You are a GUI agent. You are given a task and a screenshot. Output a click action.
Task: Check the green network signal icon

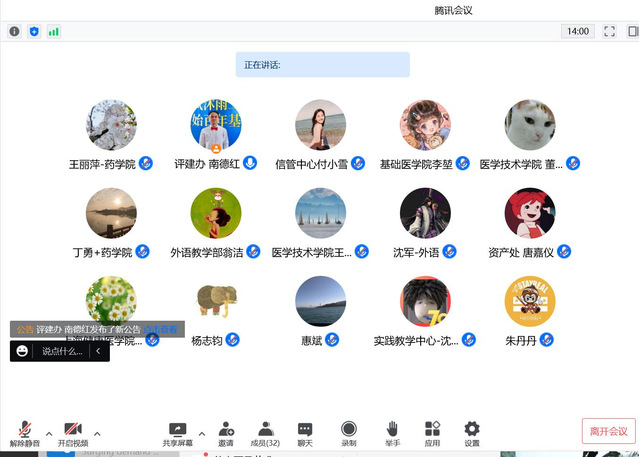(x=54, y=31)
